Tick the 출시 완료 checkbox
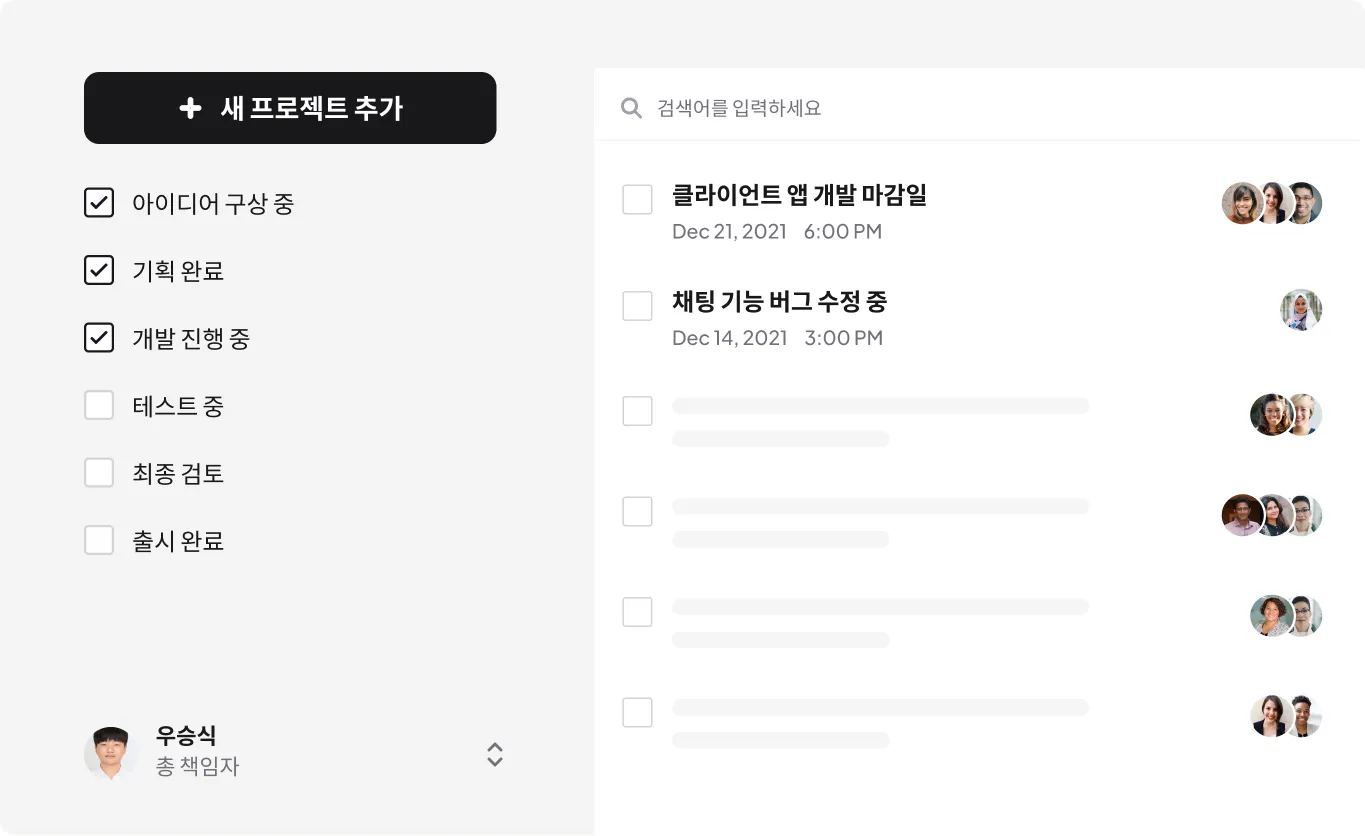The image size is (1365, 836). point(99,541)
